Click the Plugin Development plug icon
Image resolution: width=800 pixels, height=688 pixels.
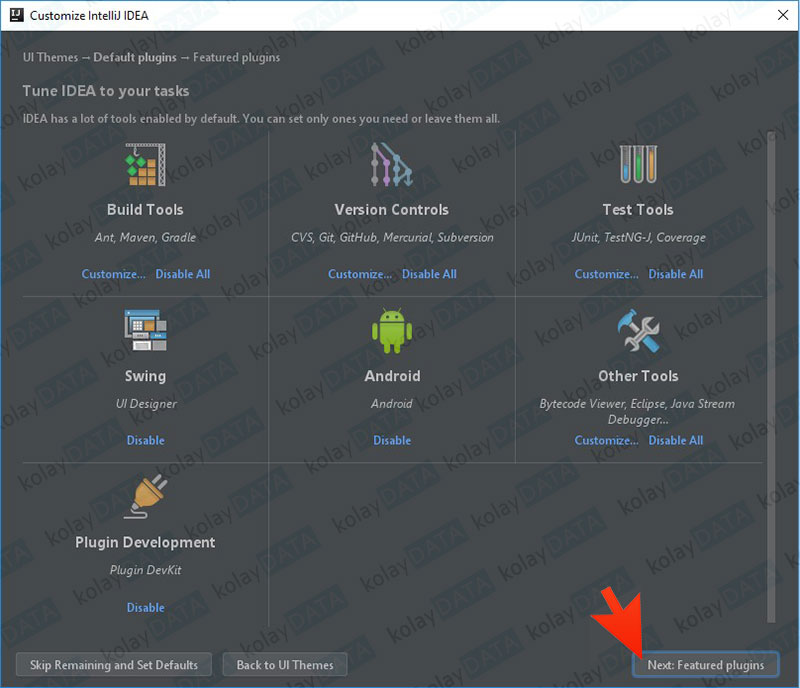(145, 497)
